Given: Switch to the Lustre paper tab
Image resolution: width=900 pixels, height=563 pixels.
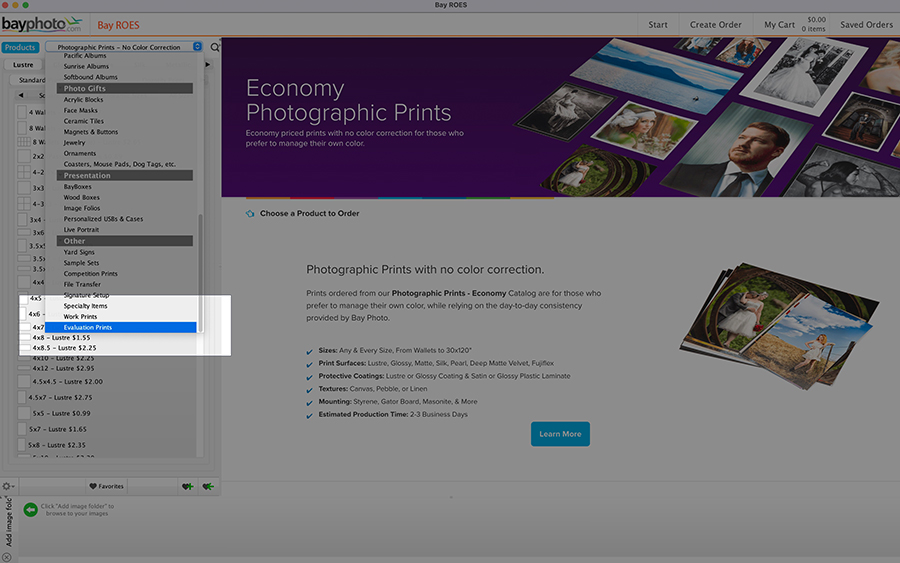Looking at the screenshot, I should [23, 64].
